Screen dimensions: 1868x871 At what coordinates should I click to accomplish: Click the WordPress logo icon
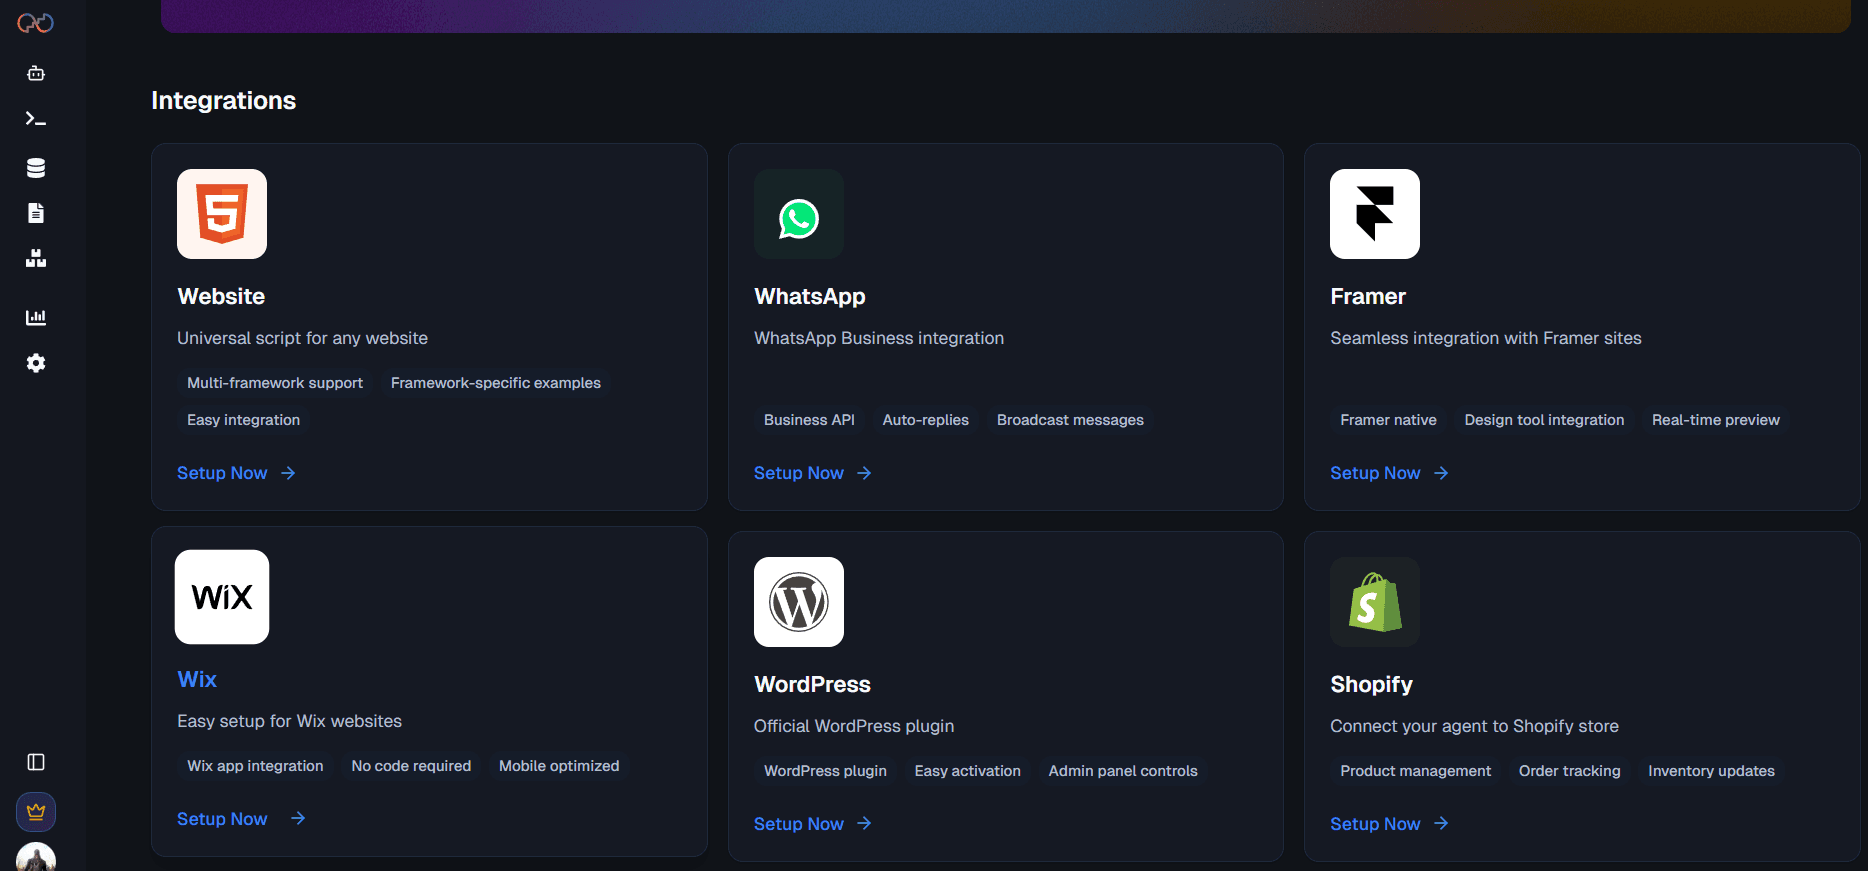[x=799, y=602]
